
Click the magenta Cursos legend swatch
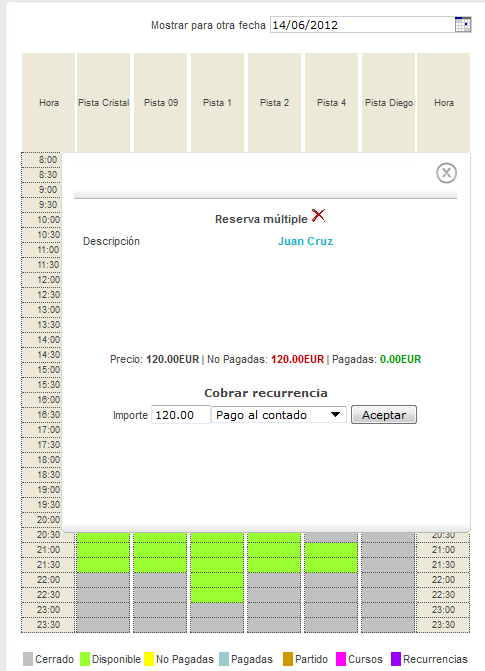coord(341,659)
